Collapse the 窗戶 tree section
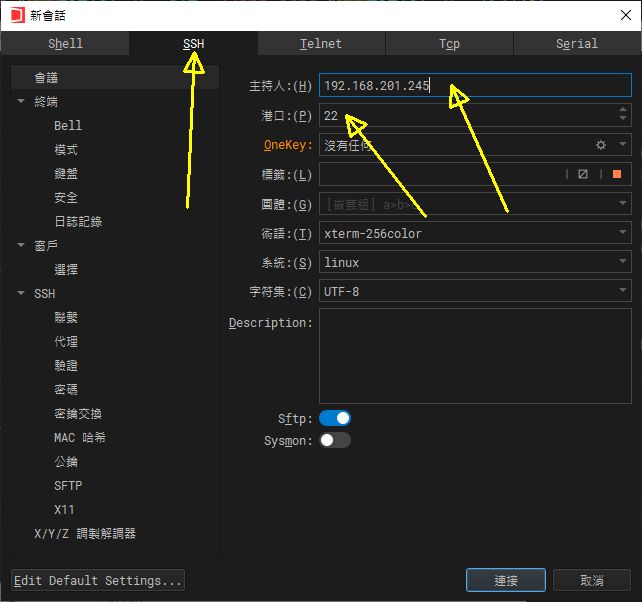The image size is (642, 602). point(21,246)
